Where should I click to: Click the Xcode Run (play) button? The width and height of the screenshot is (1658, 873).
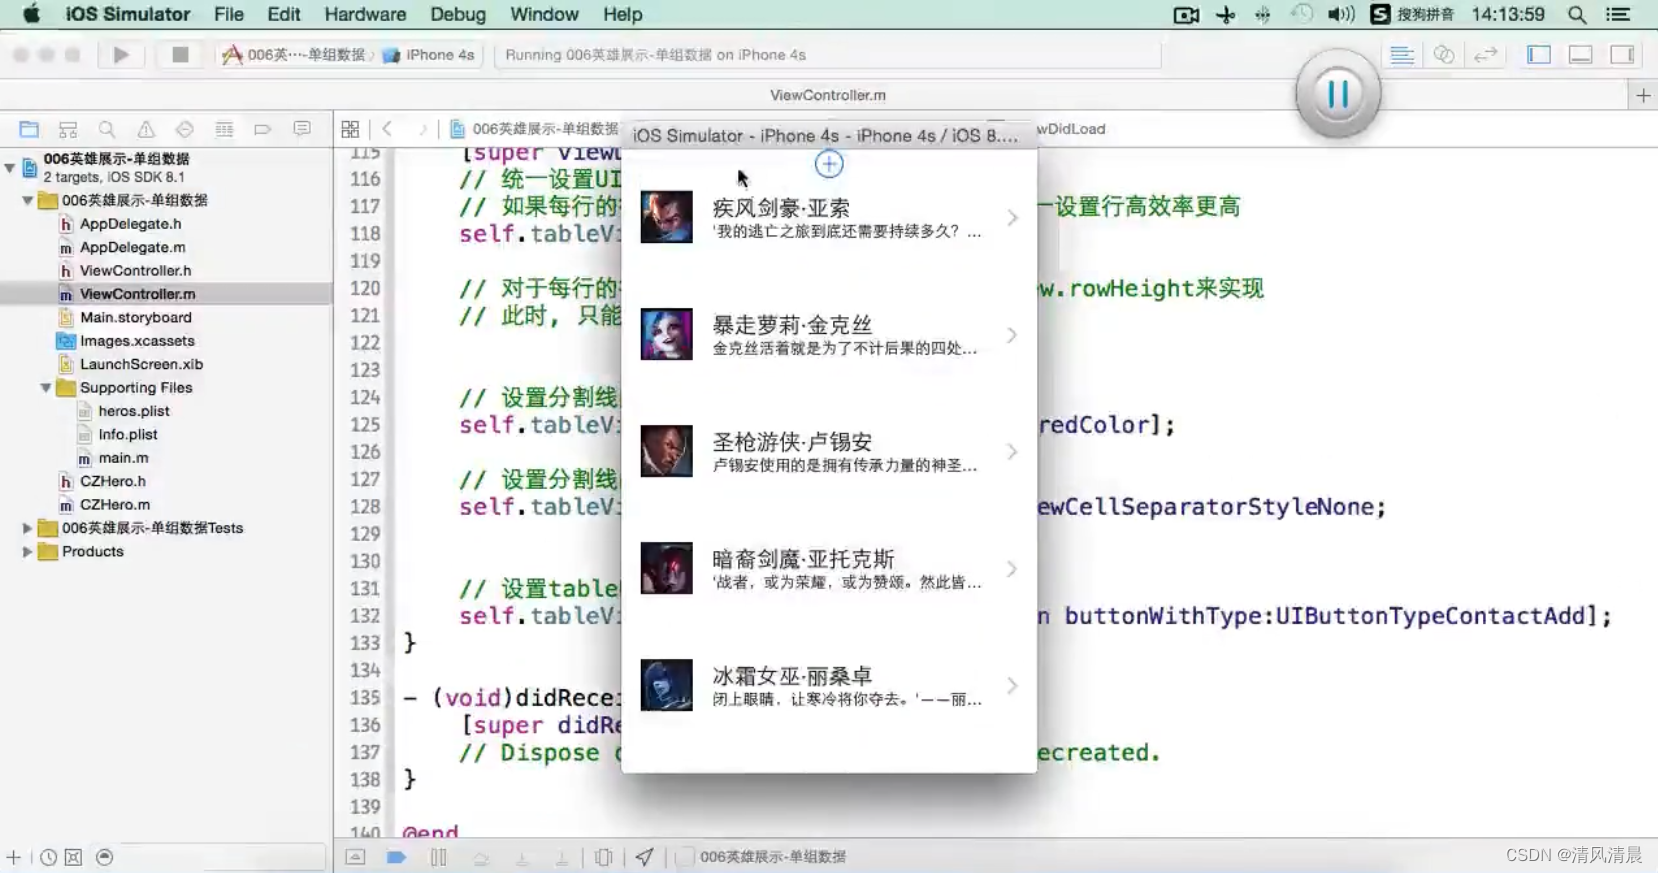click(x=121, y=55)
